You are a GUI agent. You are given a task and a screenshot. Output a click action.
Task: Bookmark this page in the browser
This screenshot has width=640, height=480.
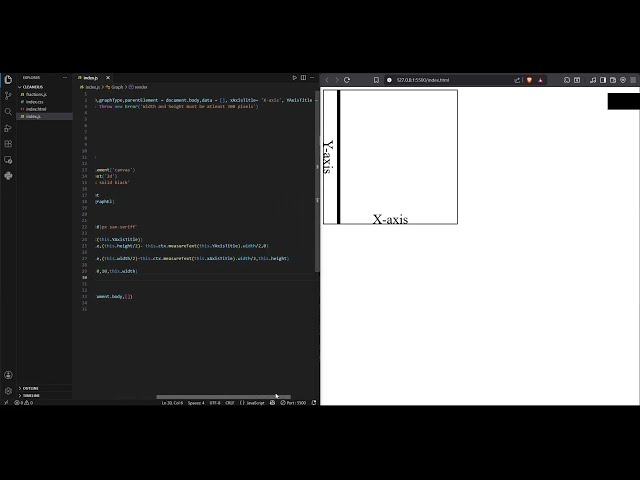click(376, 80)
